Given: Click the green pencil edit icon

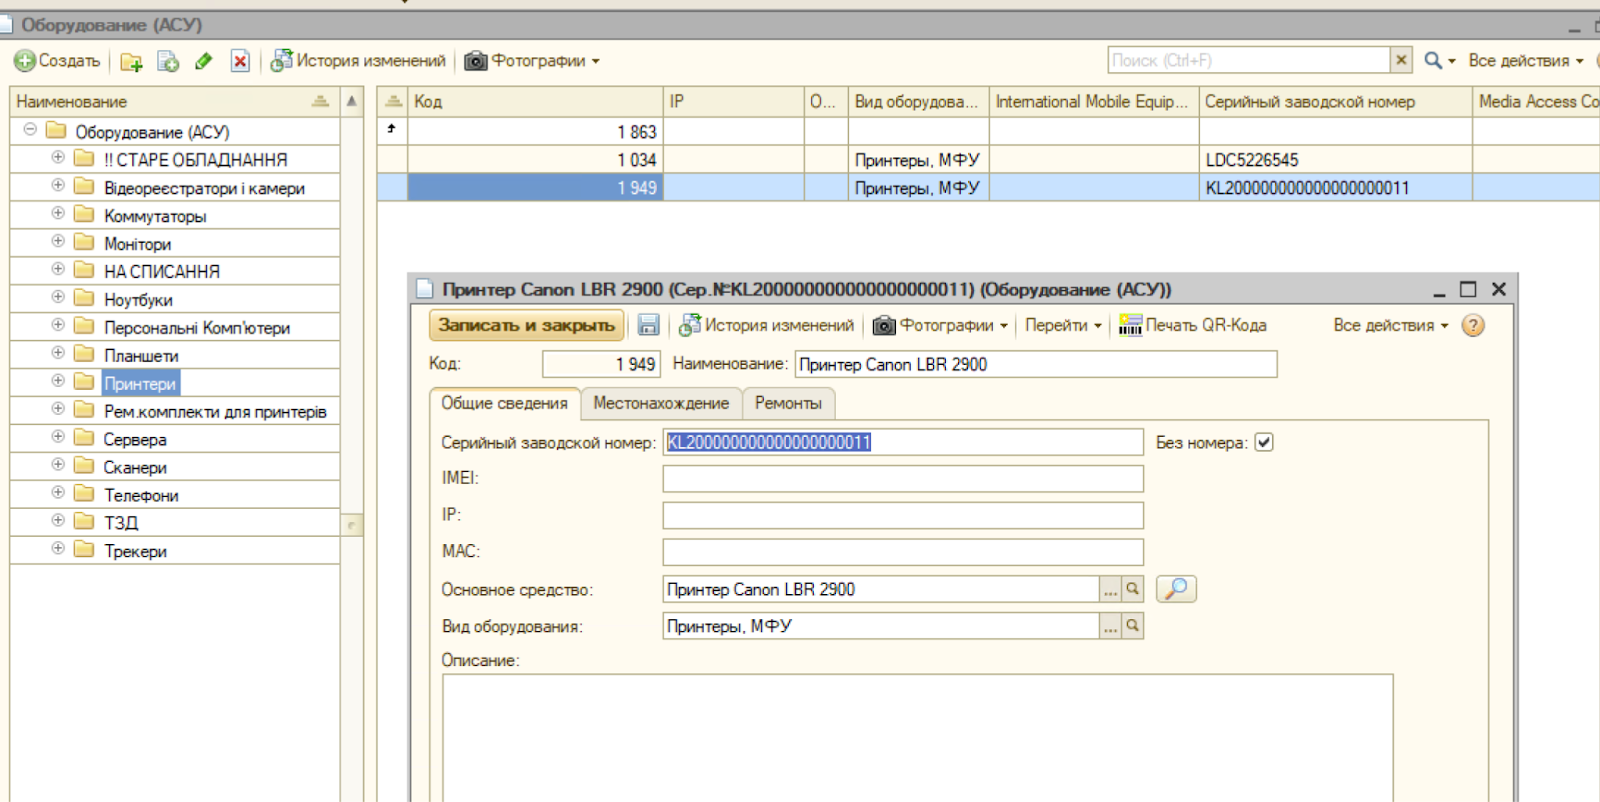Looking at the screenshot, I should (204, 62).
